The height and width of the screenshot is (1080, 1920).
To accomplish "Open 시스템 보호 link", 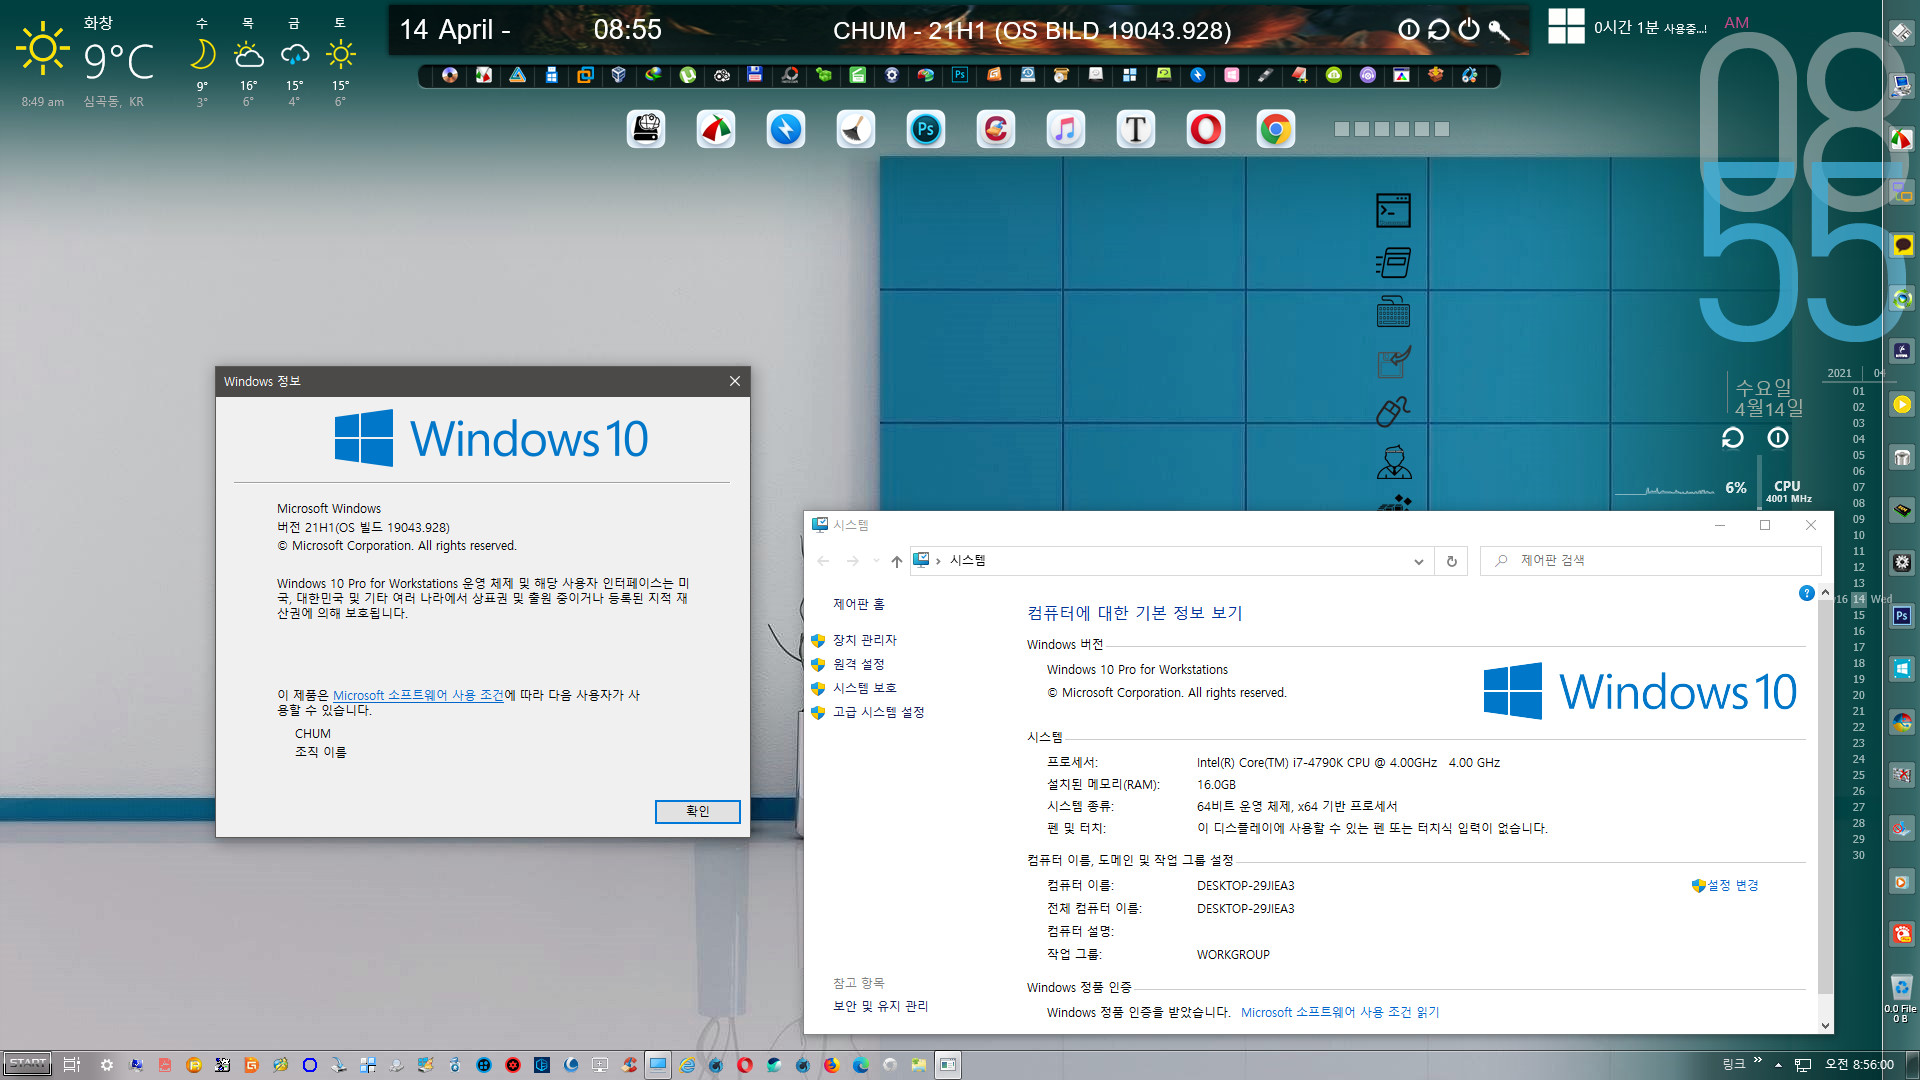I will pyautogui.click(x=864, y=688).
